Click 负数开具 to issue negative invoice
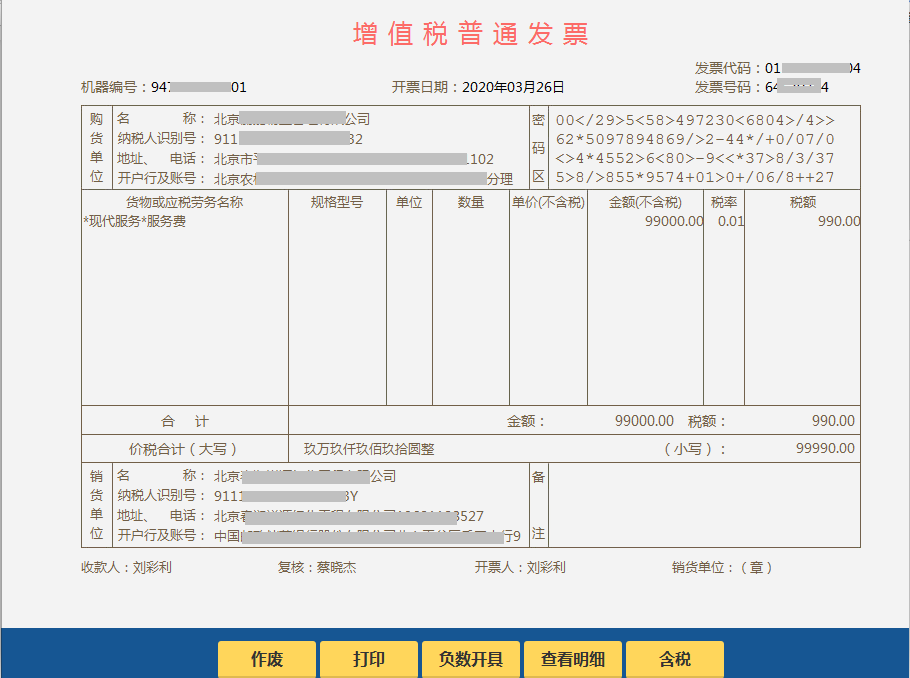 (x=470, y=658)
